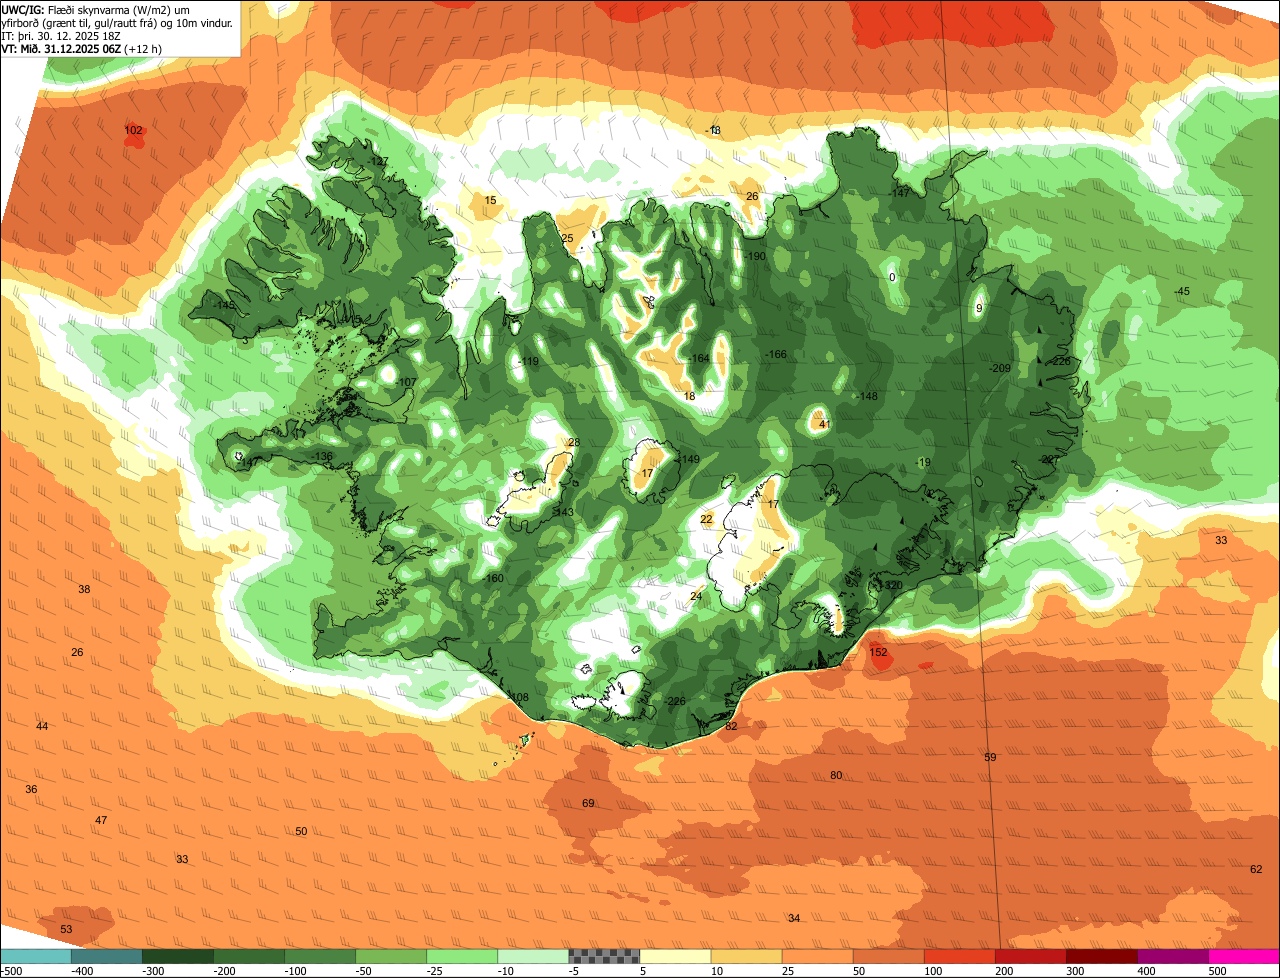Click the value 152 on the red coastal spot
The width and height of the screenshot is (1280, 978).
click(879, 653)
